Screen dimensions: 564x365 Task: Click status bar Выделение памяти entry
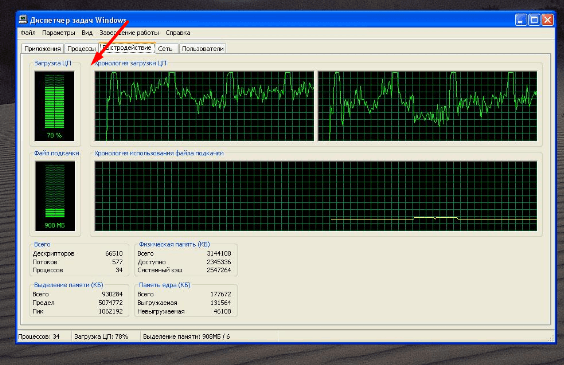(209, 337)
